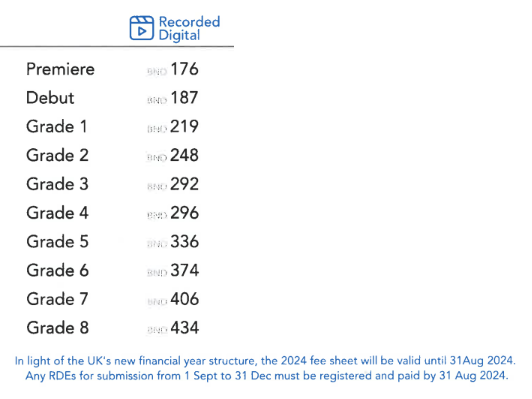The image size is (532, 399).
Task: Select the Grade 4 fee 296
Action: (x=185, y=213)
